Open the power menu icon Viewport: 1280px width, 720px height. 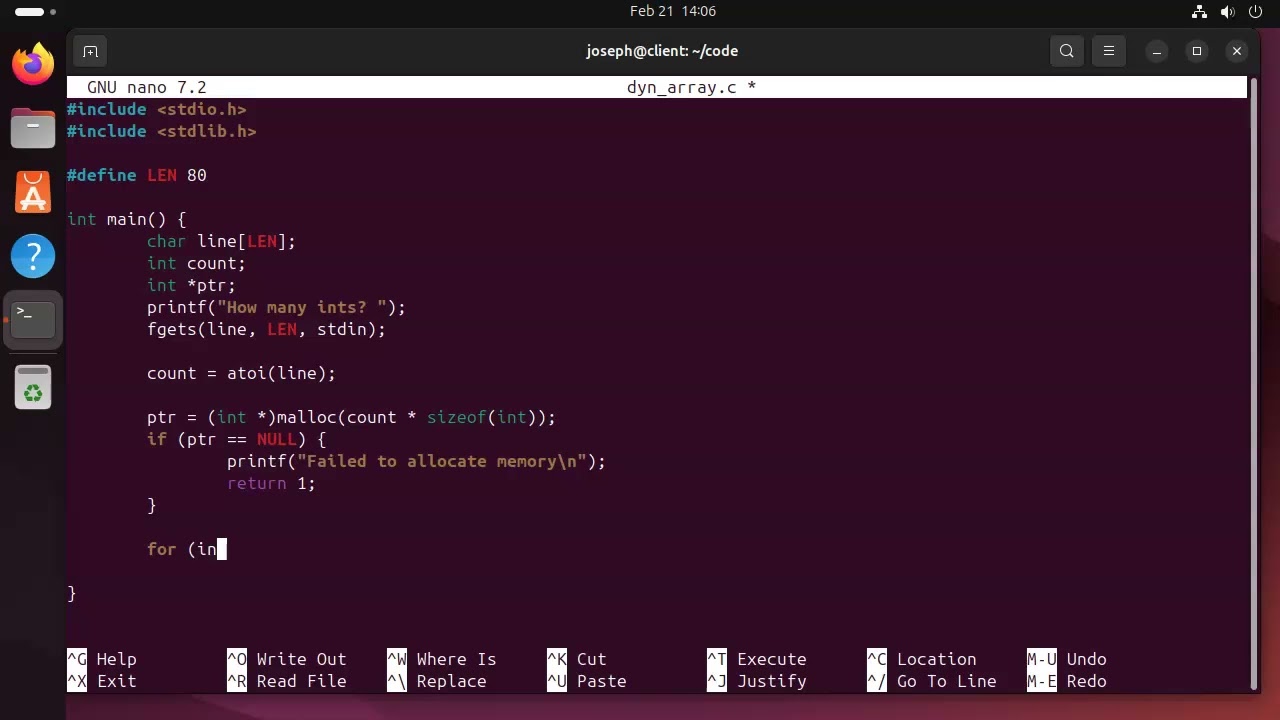tap(1256, 12)
